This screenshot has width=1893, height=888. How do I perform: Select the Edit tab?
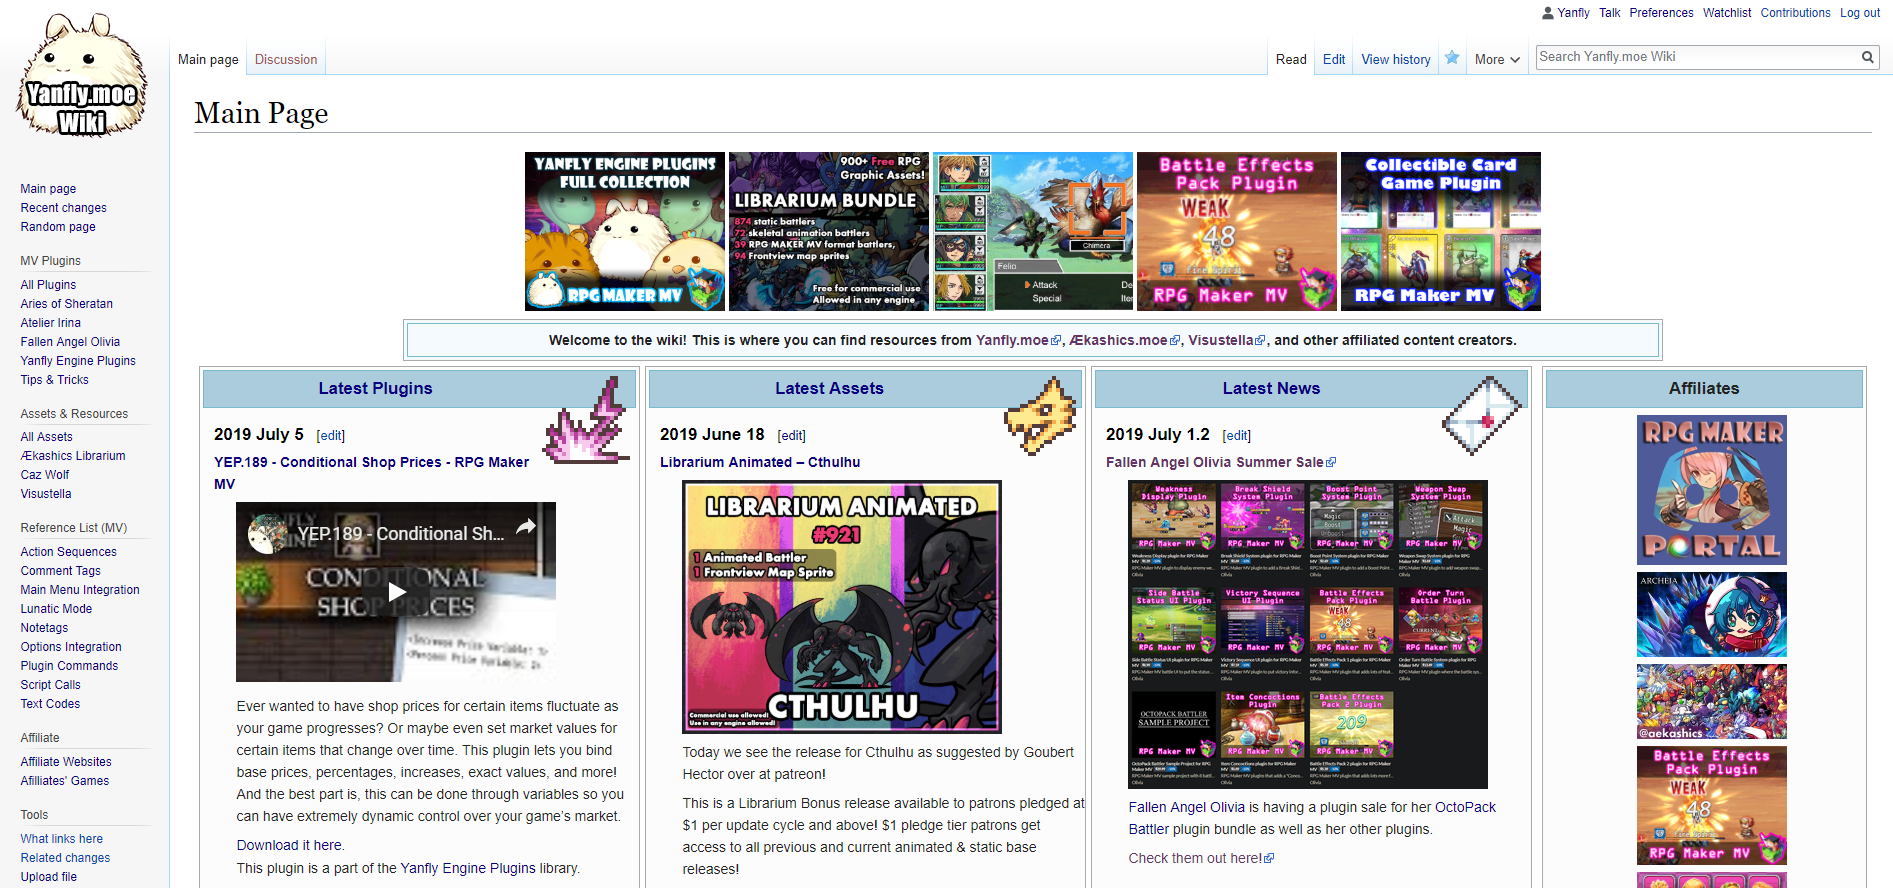(x=1334, y=60)
